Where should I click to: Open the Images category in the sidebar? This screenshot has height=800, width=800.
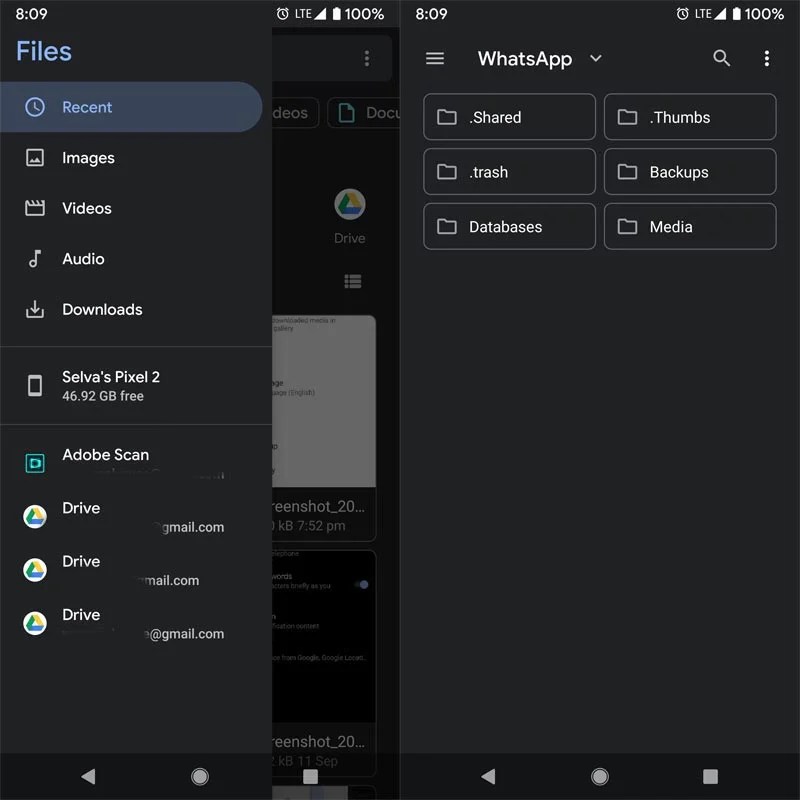pos(87,157)
